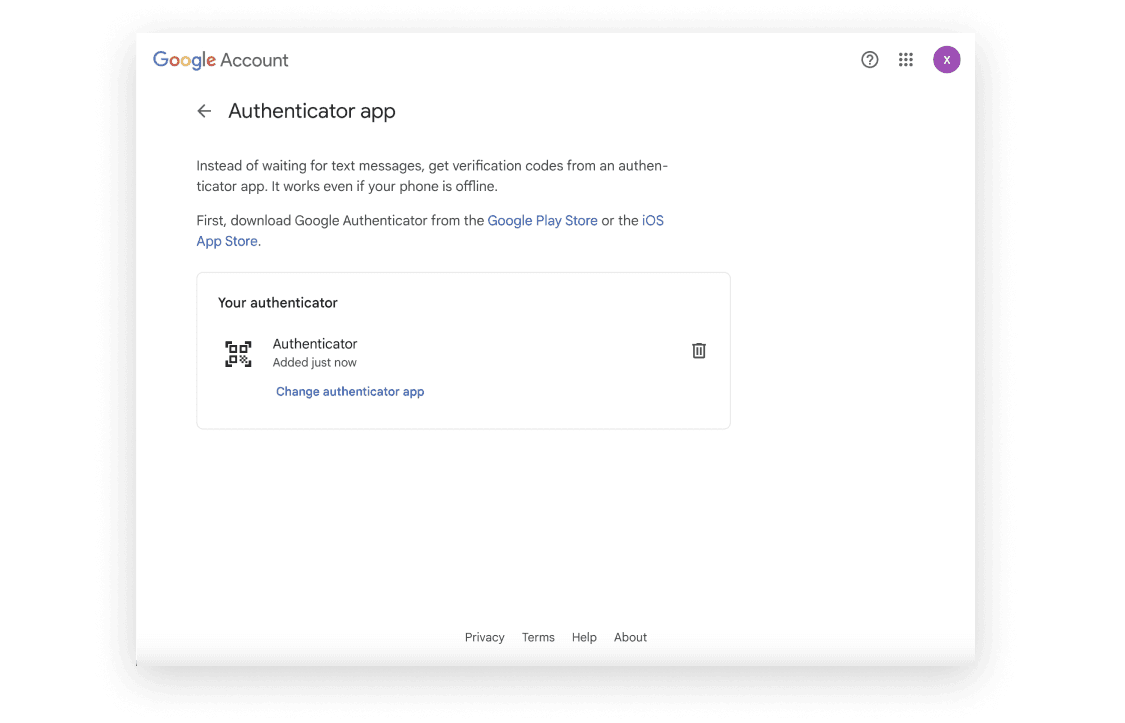This screenshot has height=723, width=1125.
Task: Click the "Added just now" status text
Action: click(x=314, y=363)
